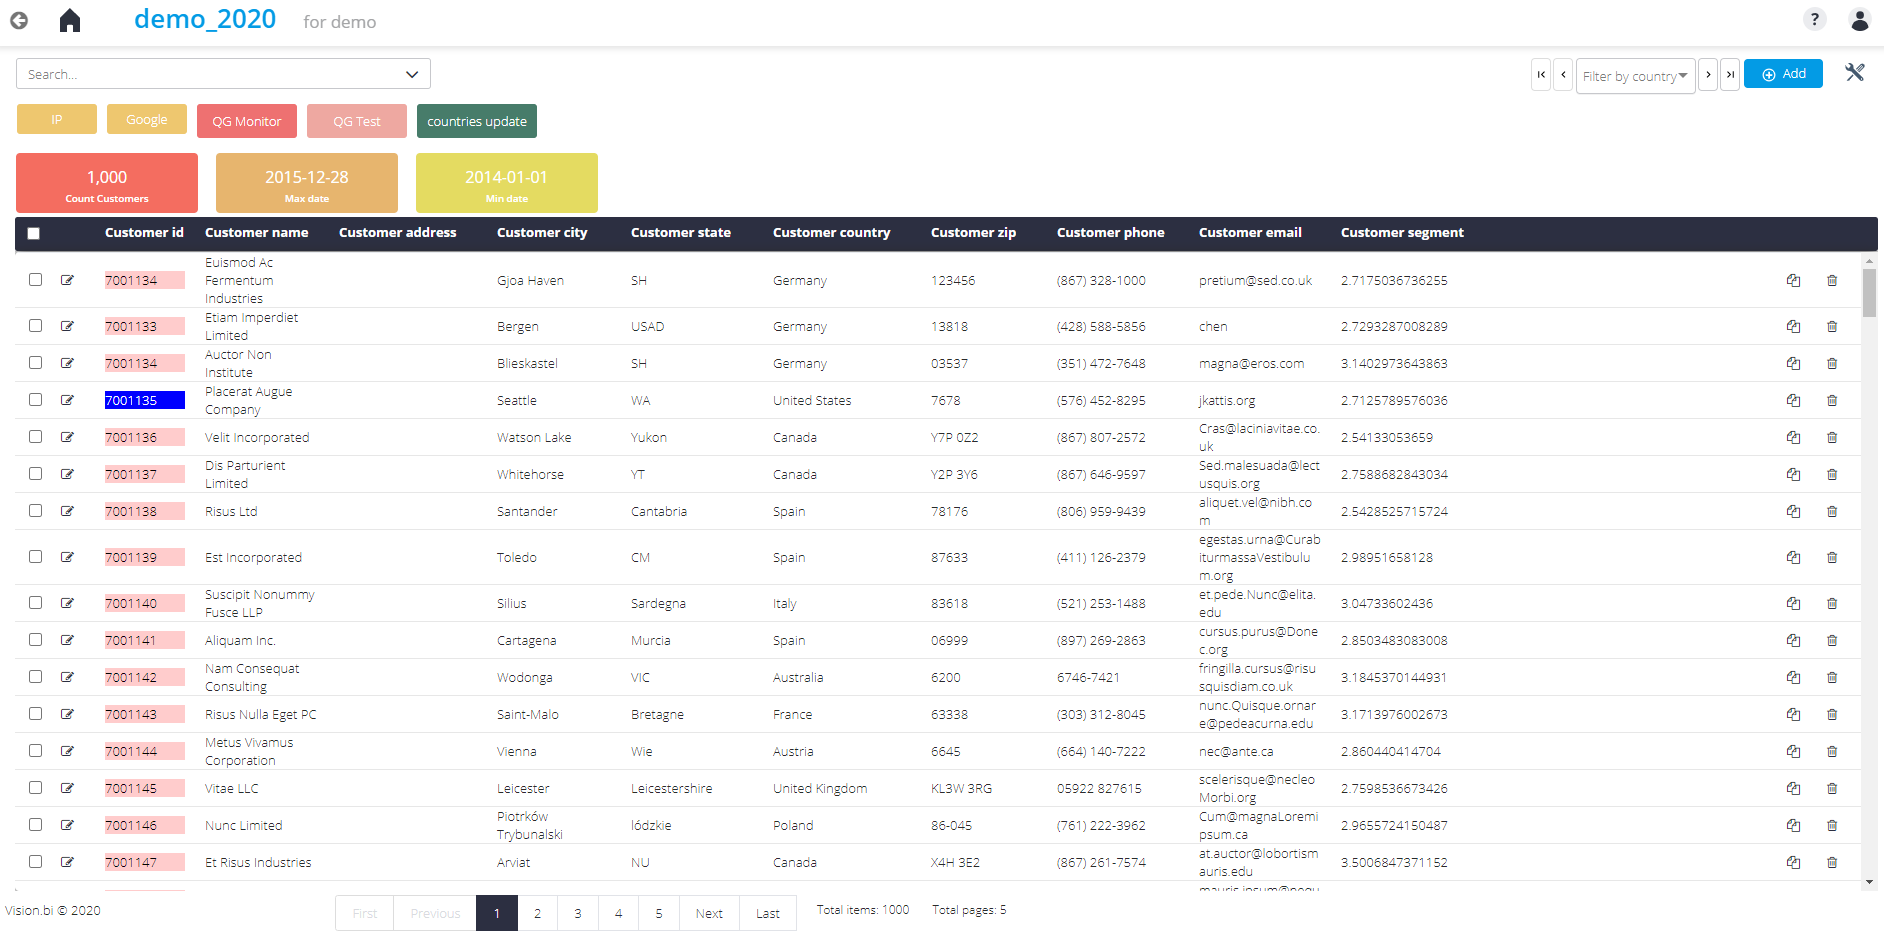Image resolution: width=1884 pixels, height=932 pixels.
Task: Edit row for customer 7001135
Action: (67, 400)
